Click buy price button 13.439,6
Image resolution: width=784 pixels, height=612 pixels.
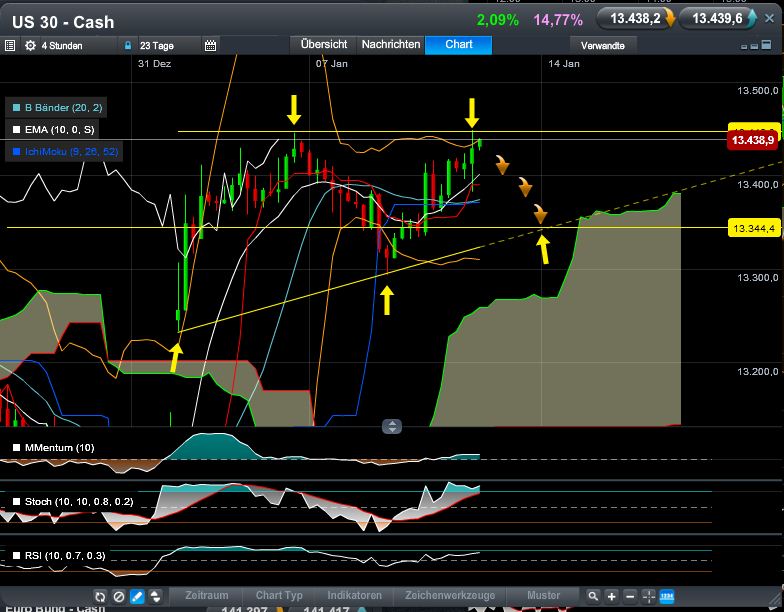tap(718, 19)
